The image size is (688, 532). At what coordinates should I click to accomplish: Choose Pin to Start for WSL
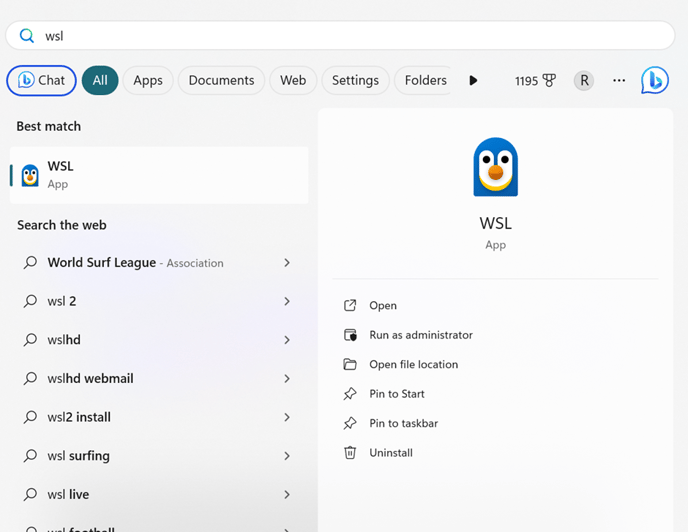397,394
